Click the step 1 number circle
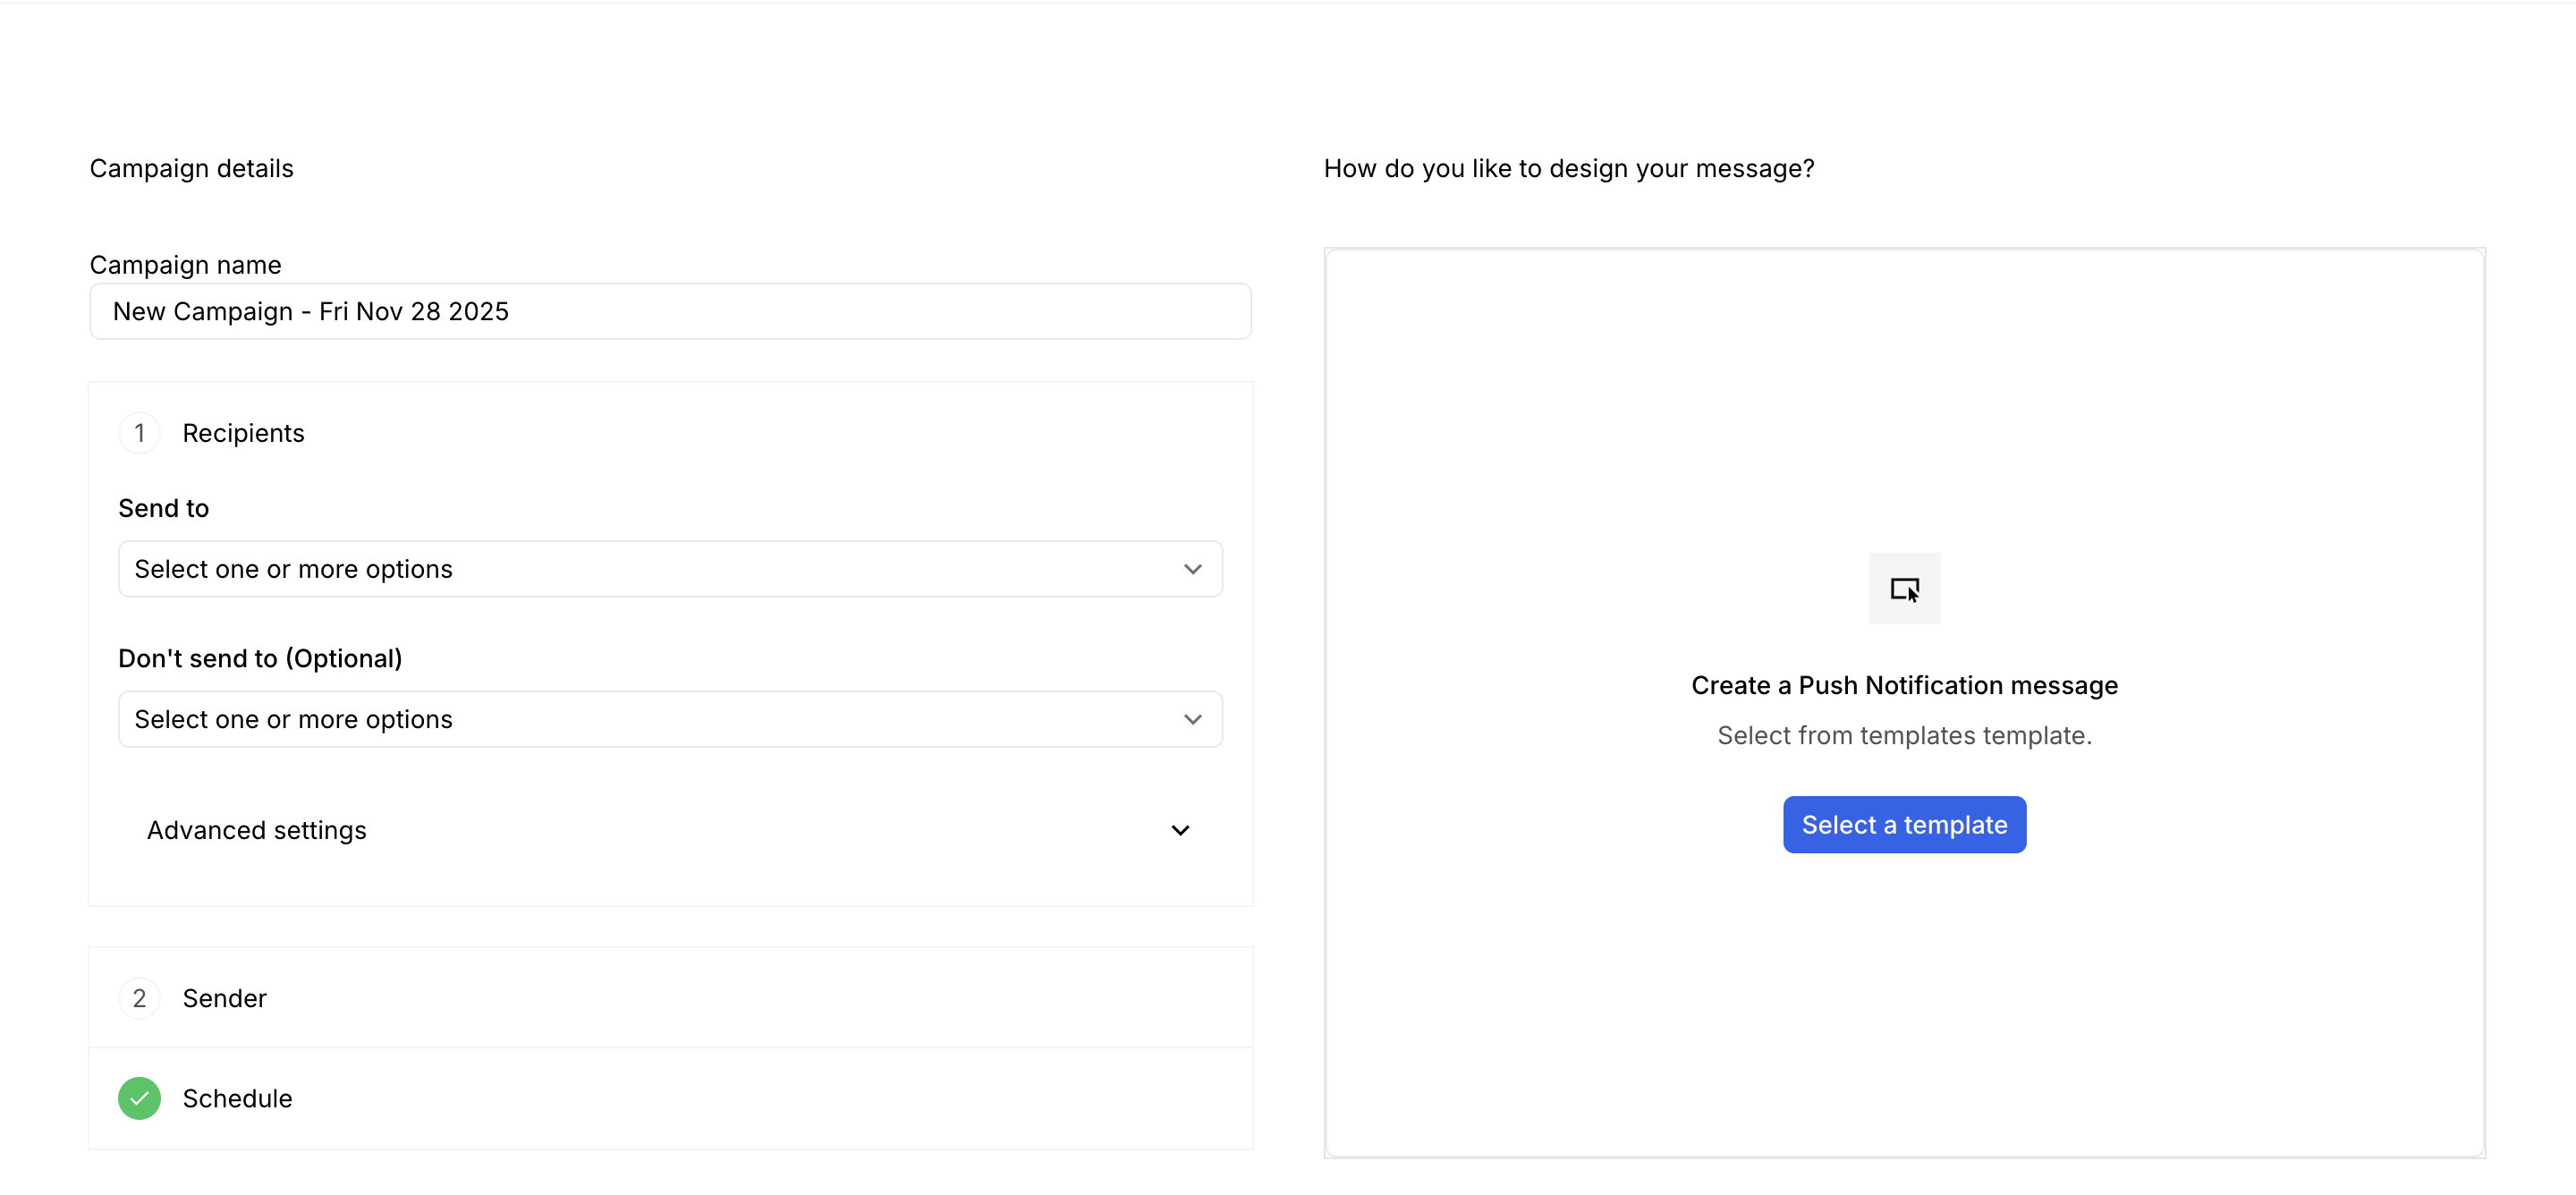The width and height of the screenshot is (2576, 1195). 139,433
